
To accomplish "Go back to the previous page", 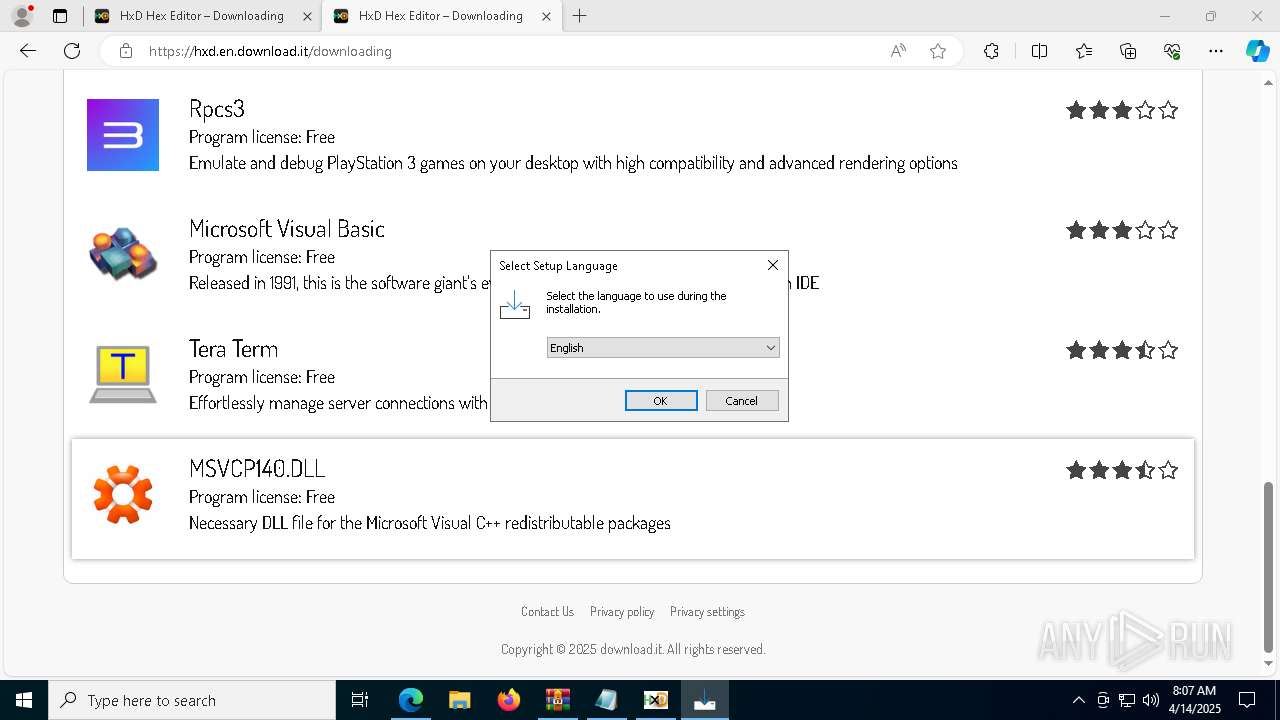I will [x=28, y=51].
